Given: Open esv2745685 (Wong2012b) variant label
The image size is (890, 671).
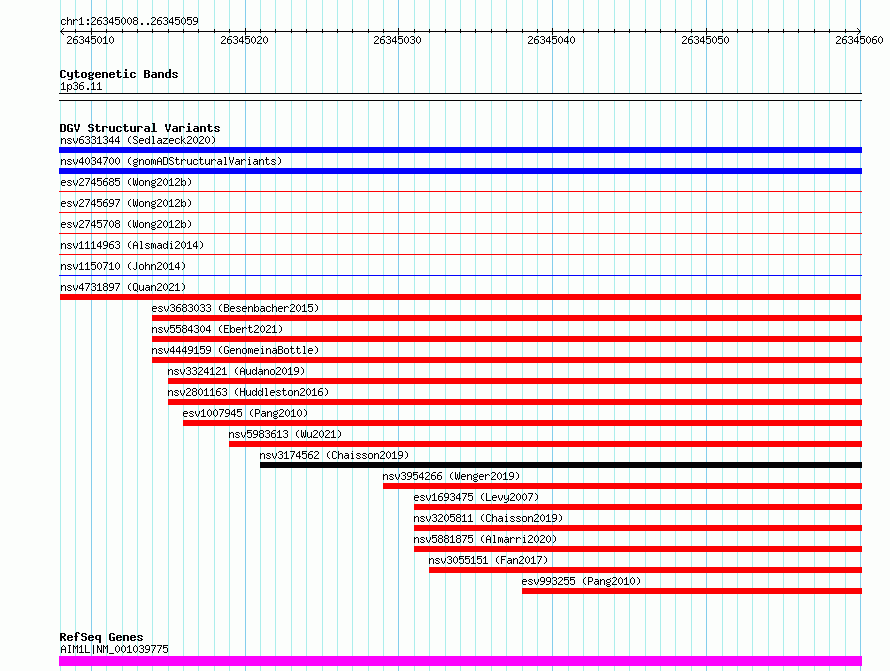Looking at the screenshot, I should pyautogui.click(x=126, y=182).
